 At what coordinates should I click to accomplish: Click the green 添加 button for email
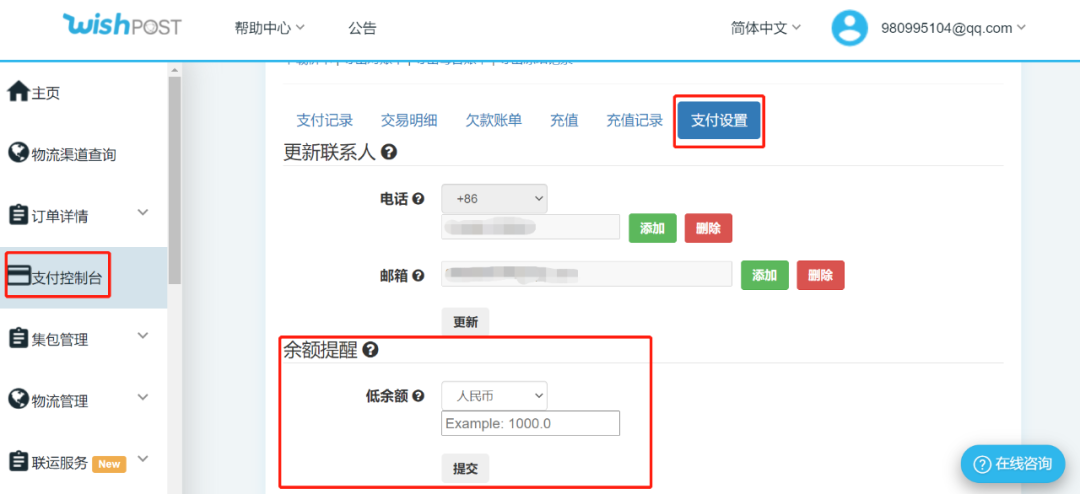pos(765,275)
